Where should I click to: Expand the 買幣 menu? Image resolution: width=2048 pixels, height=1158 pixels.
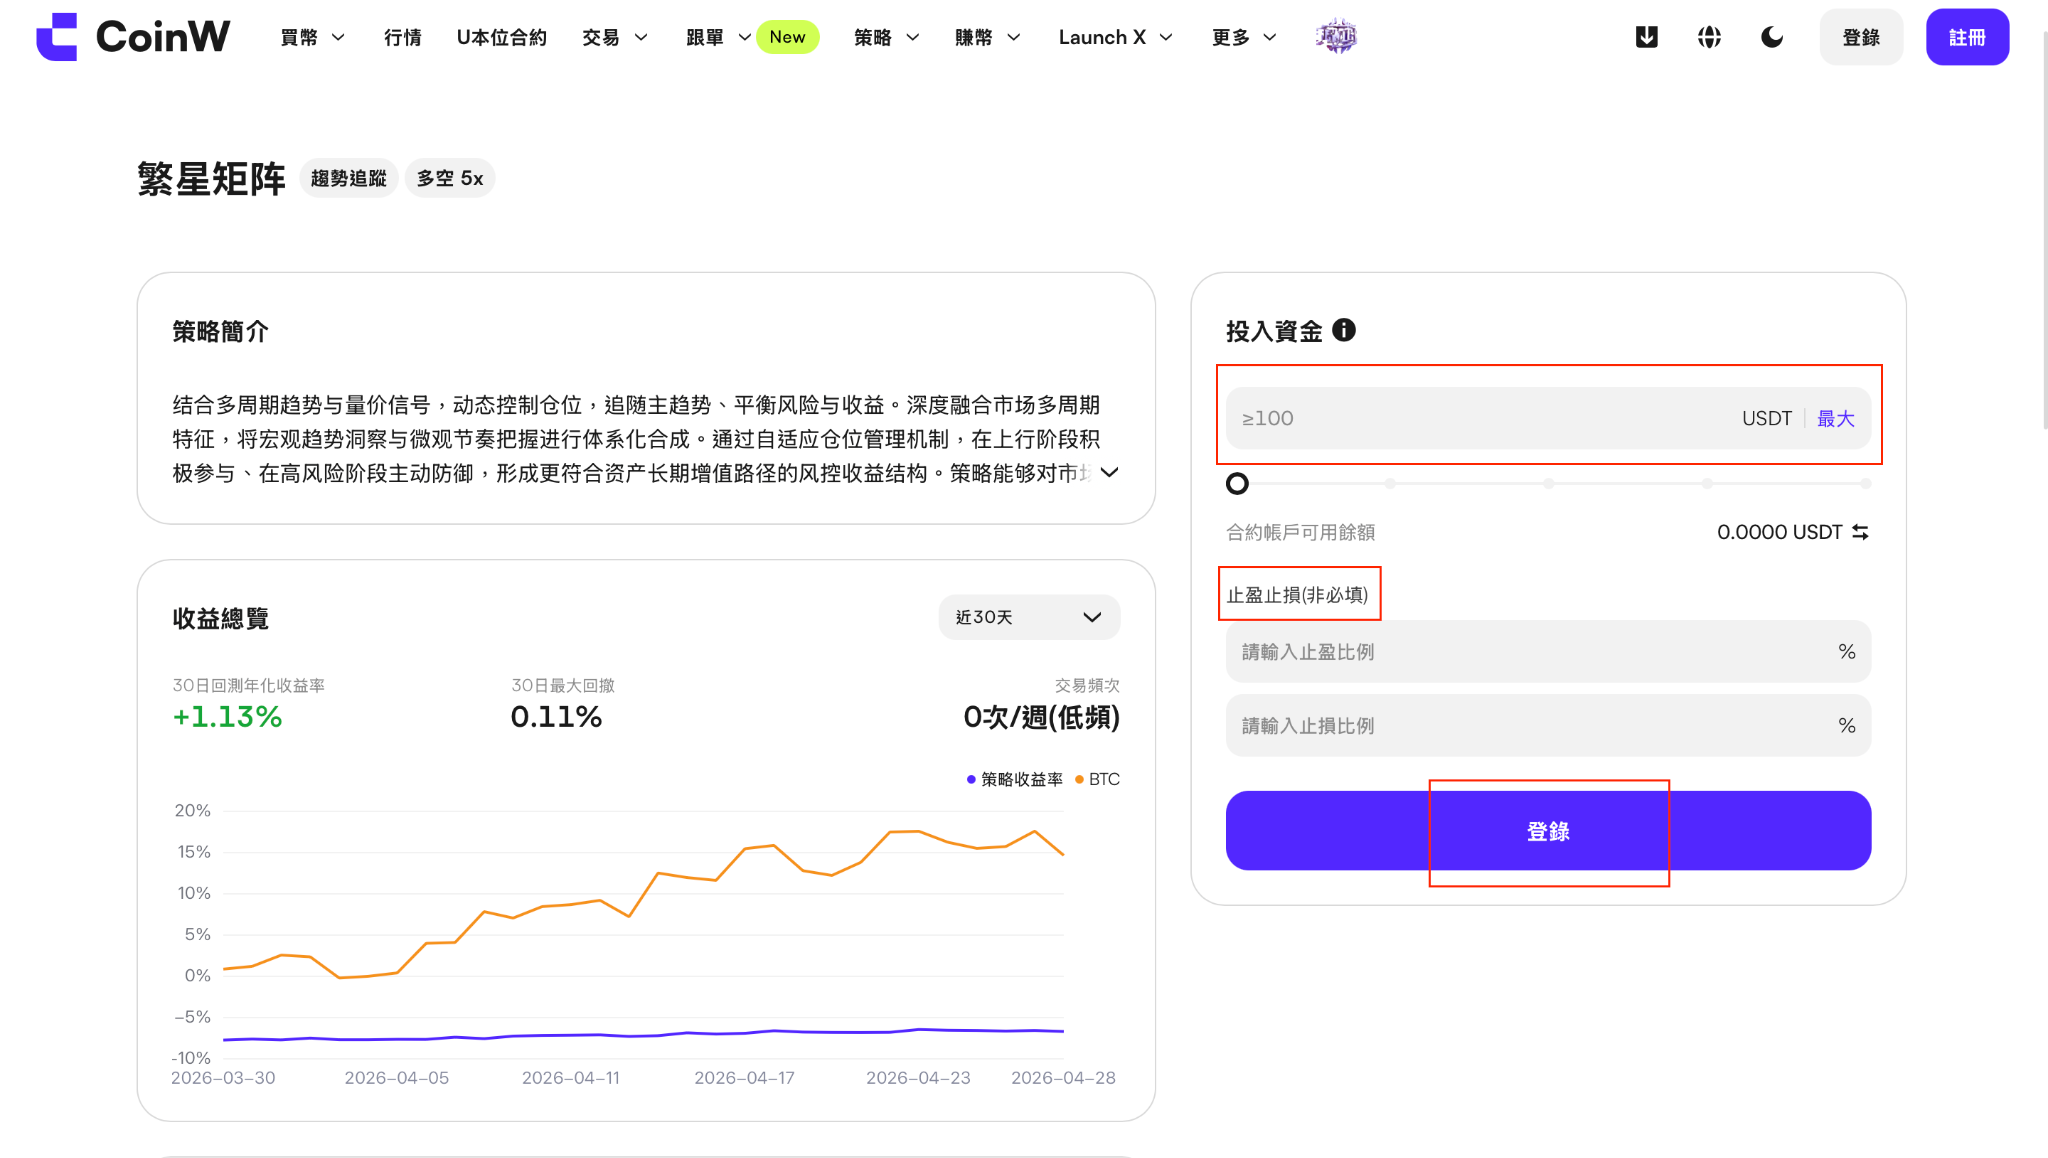tap(312, 37)
